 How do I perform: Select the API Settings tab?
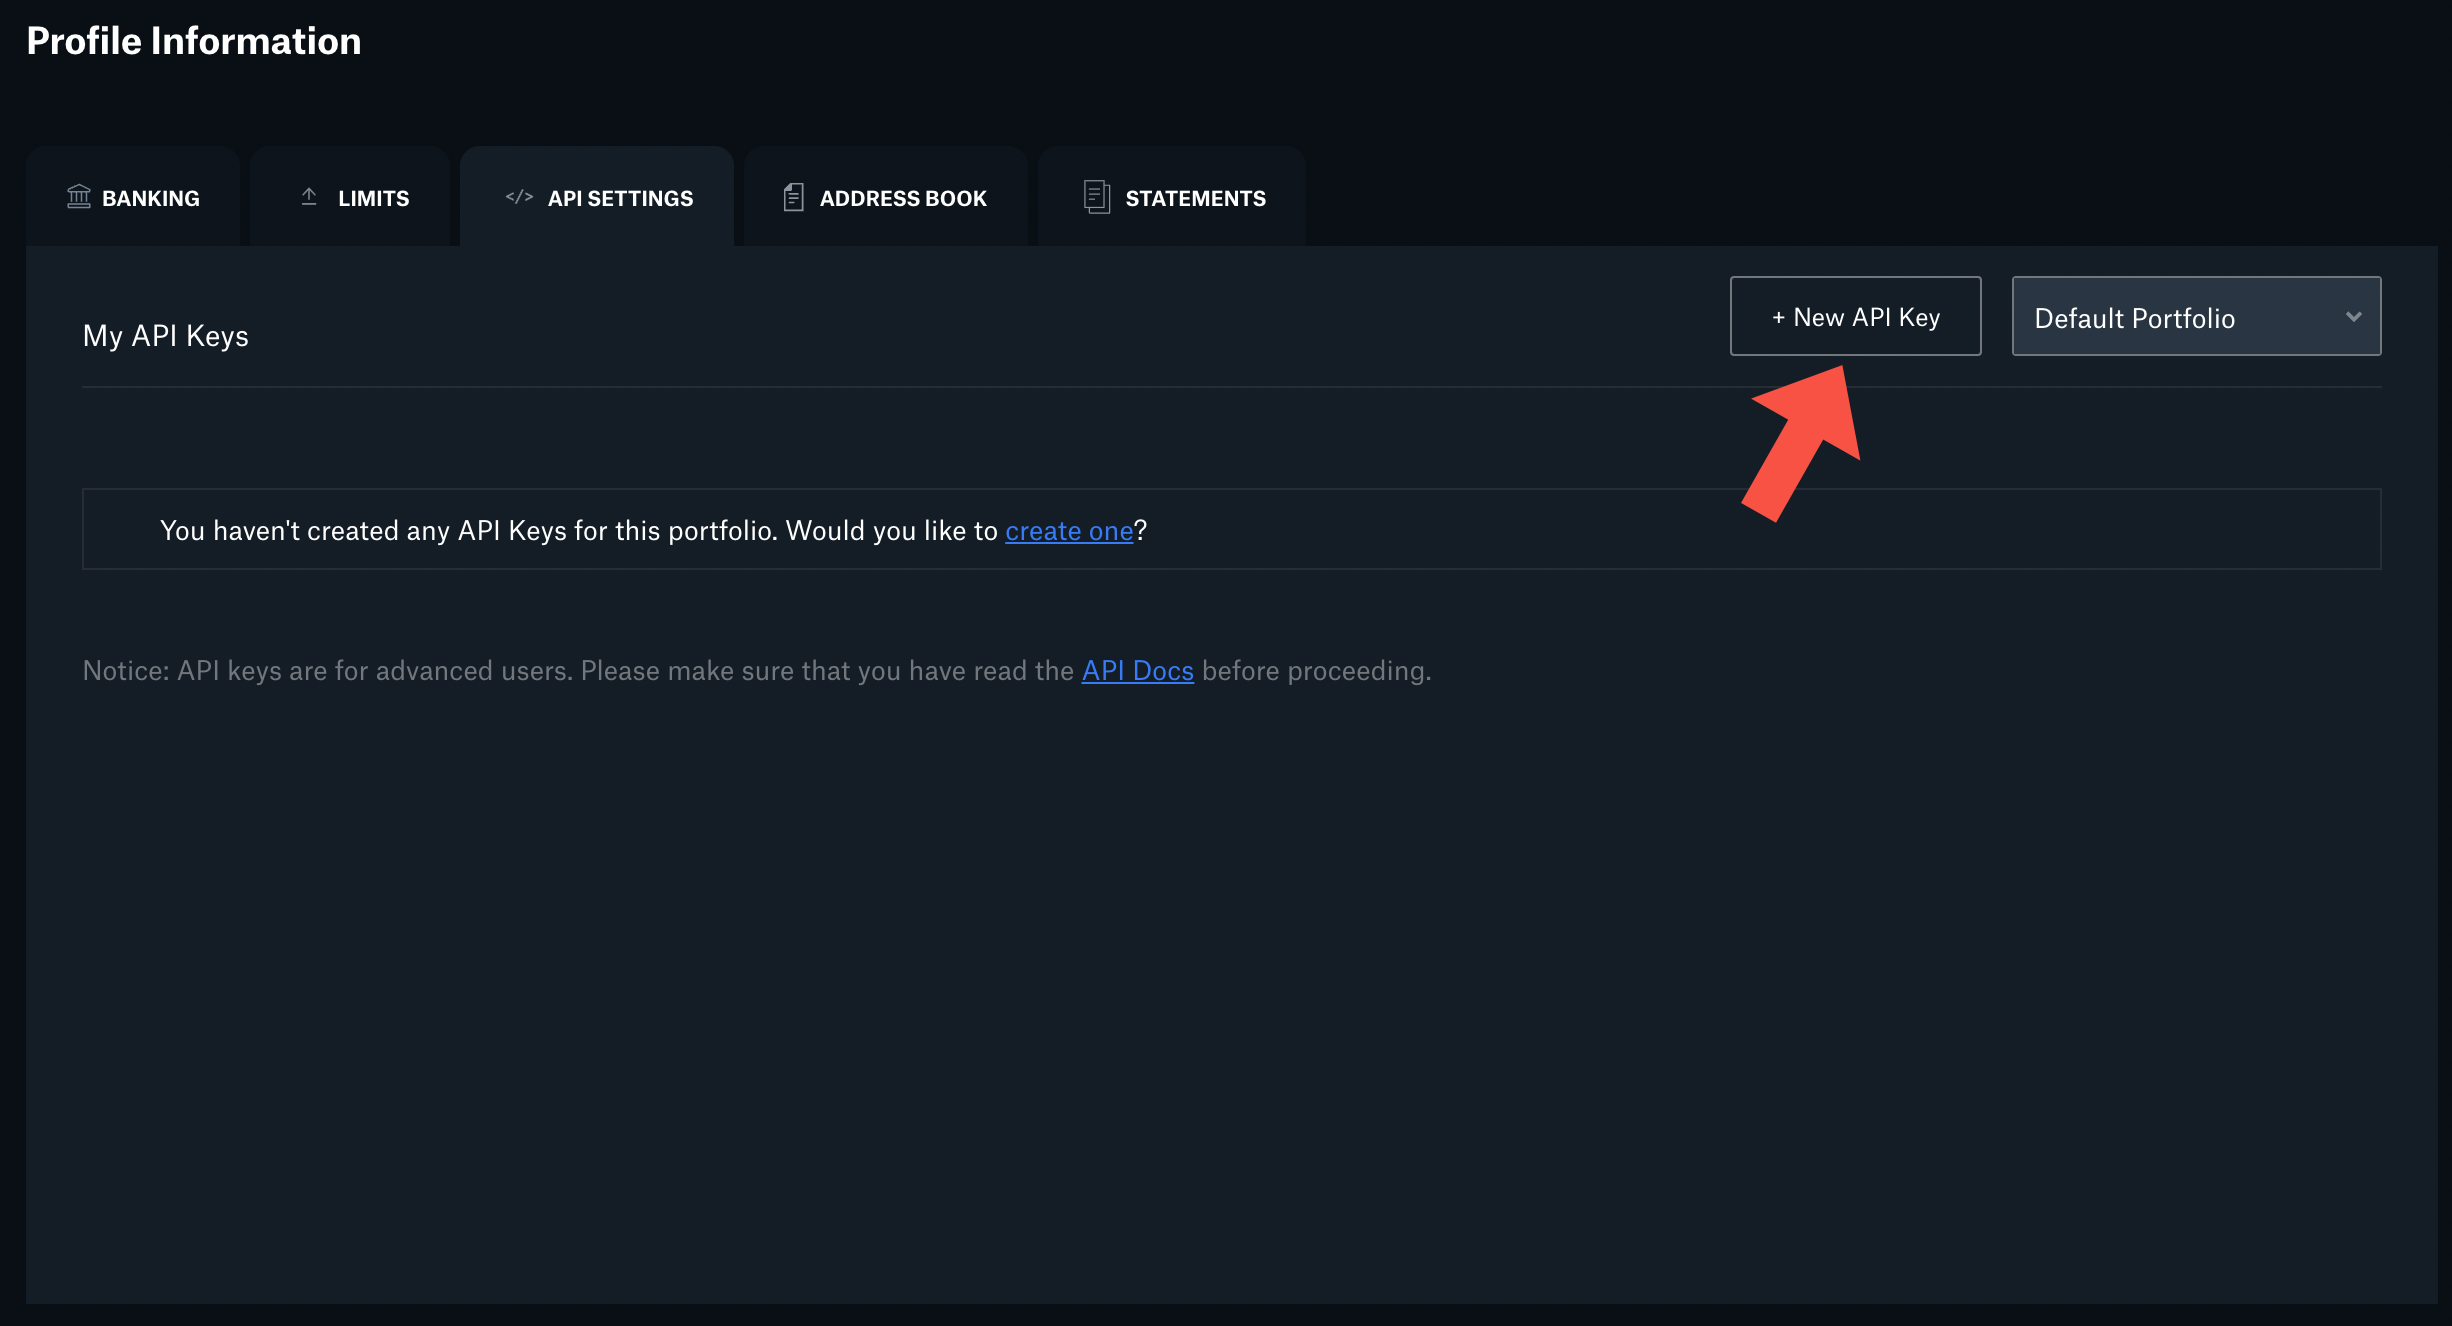(597, 197)
